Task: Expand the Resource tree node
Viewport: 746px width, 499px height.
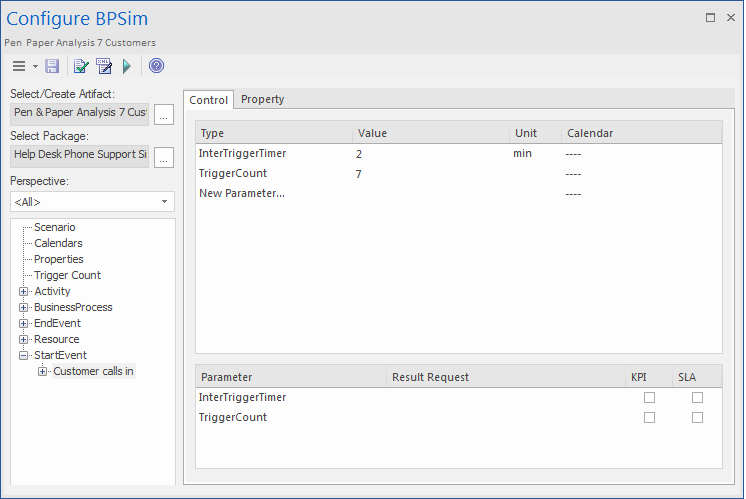Action: tap(24, 339)
